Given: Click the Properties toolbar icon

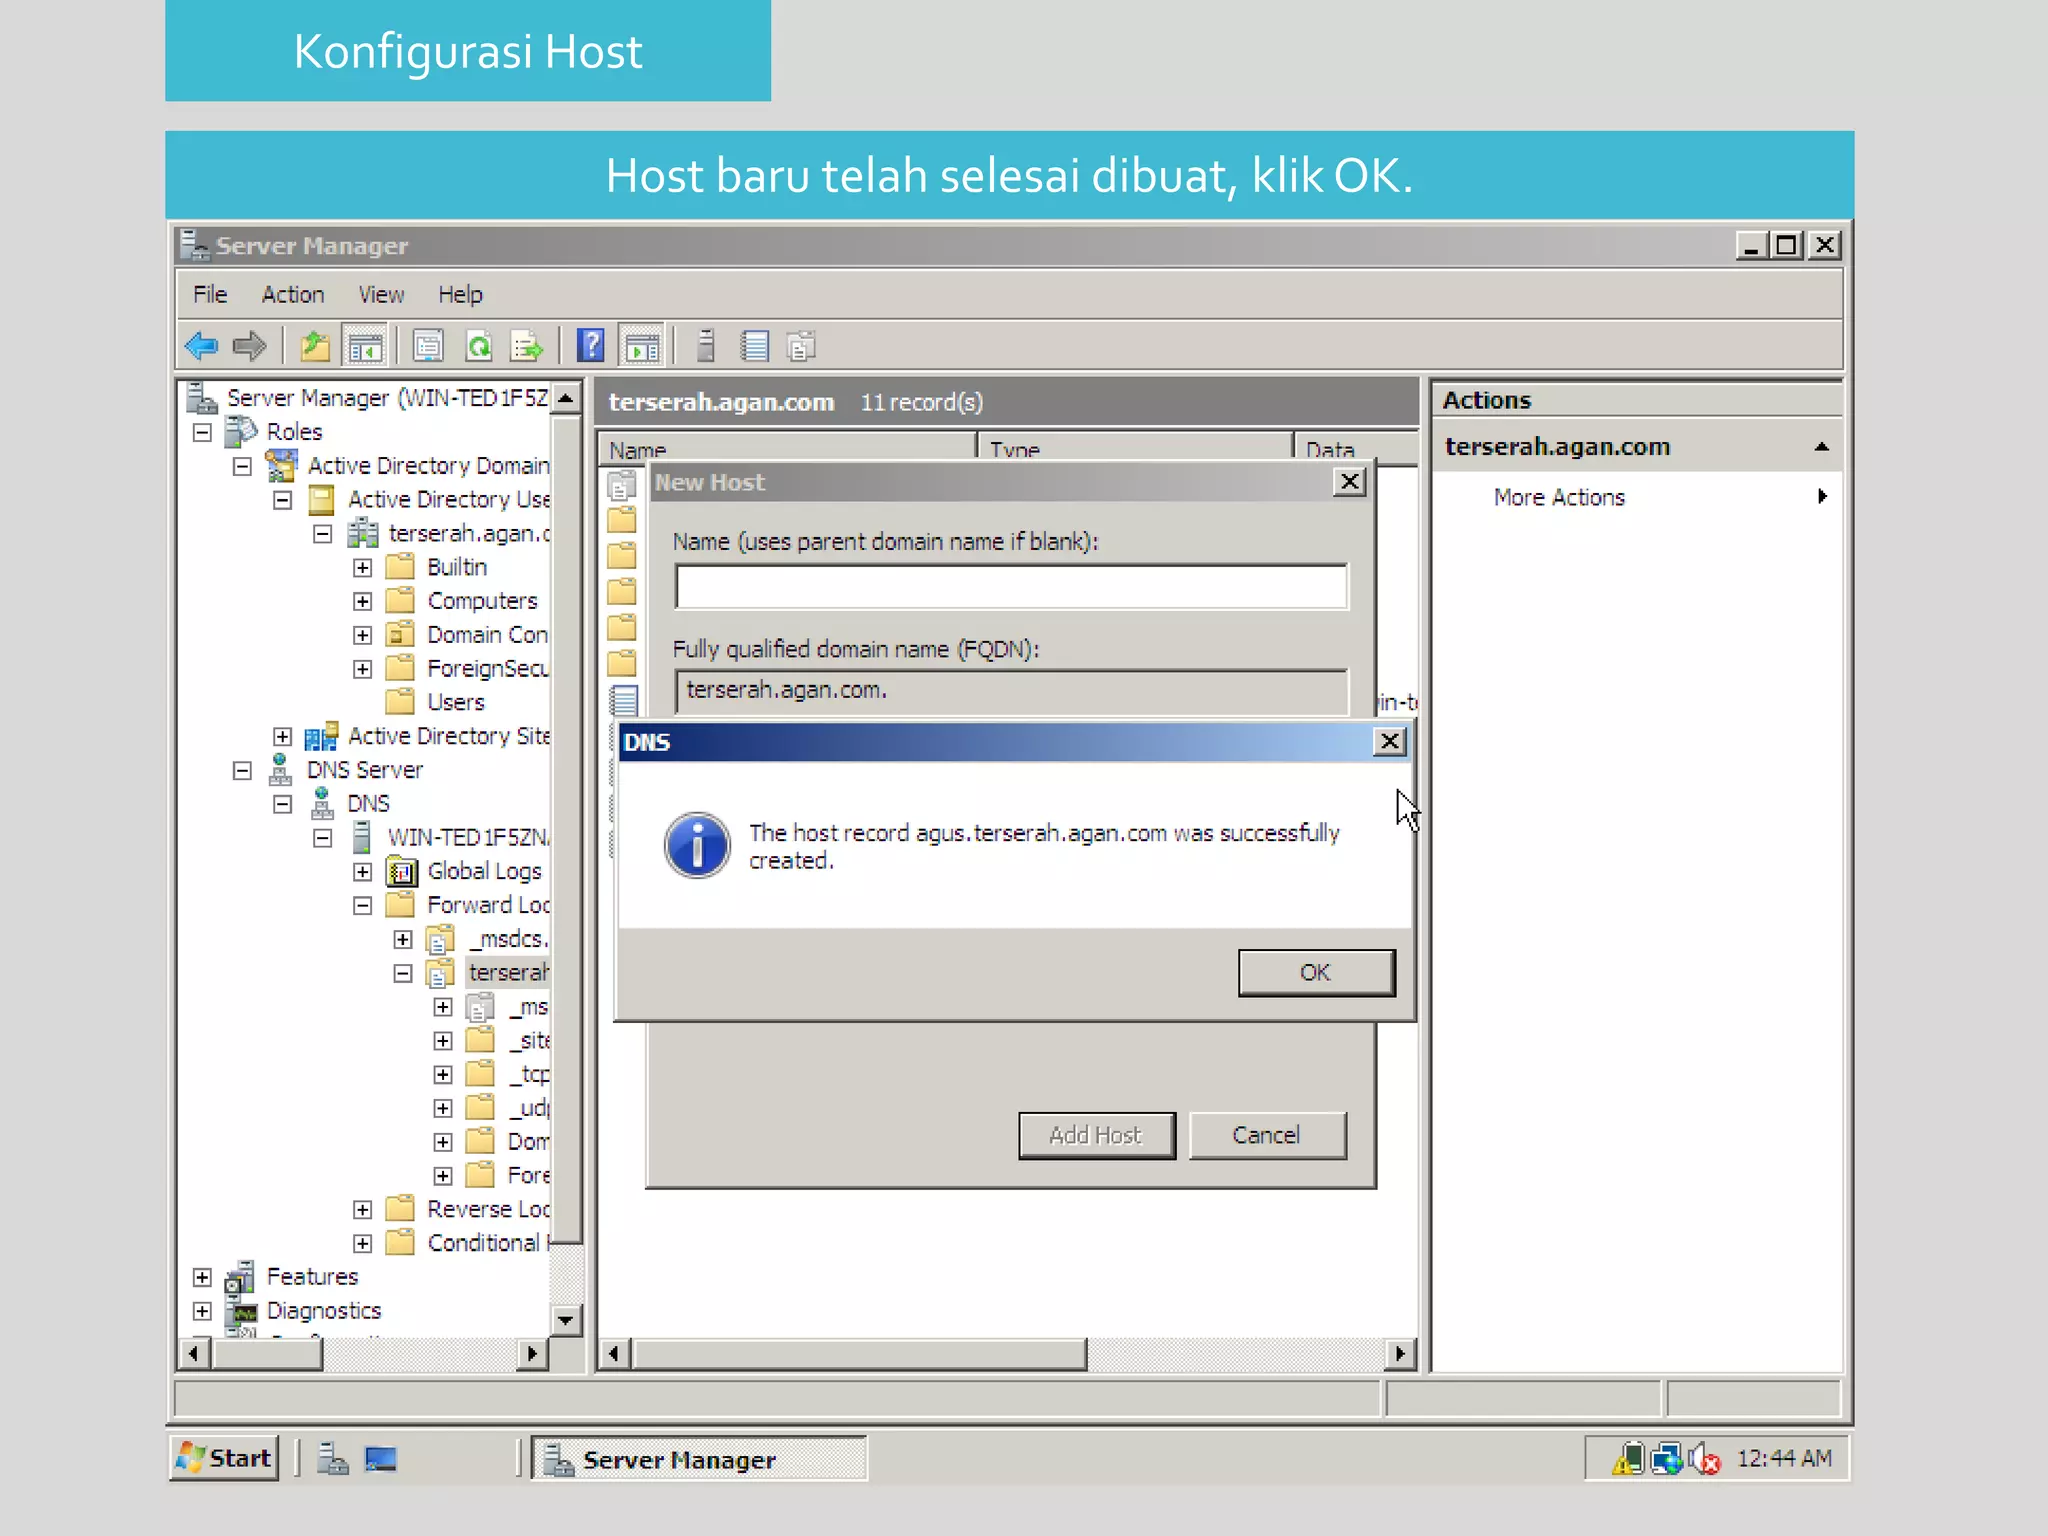Looking at the screenshot, I should pos(428,346).
